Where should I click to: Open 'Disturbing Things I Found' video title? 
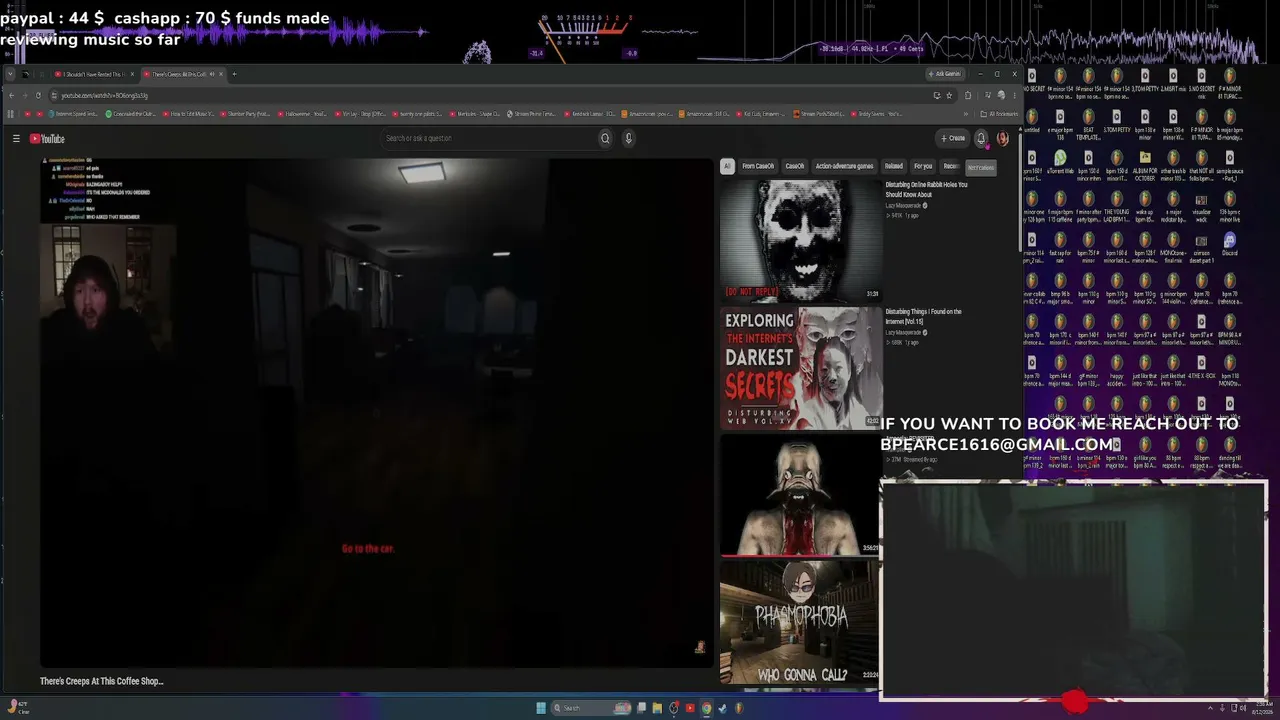(x=923, y=316)
